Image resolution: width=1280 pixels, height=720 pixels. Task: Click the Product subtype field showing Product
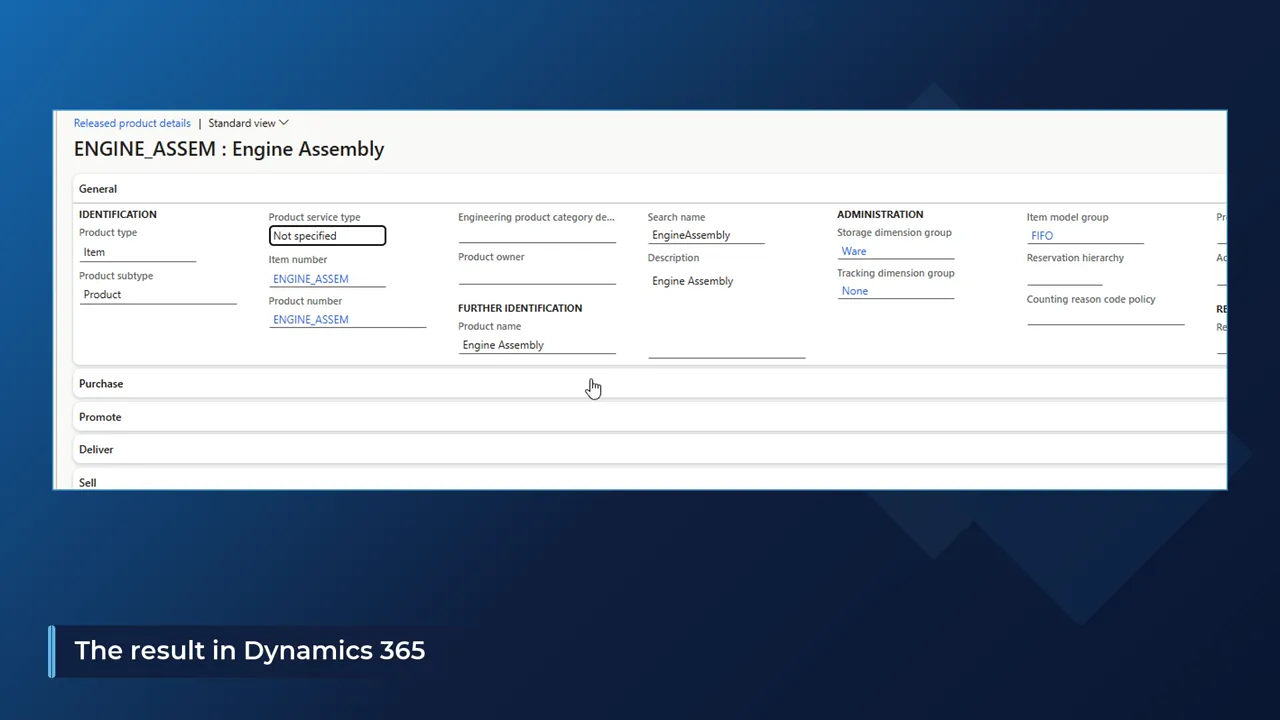pos(158,294)
